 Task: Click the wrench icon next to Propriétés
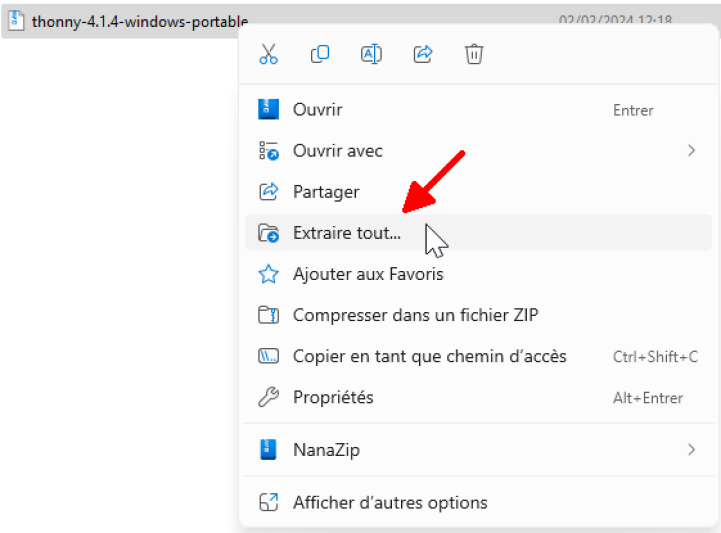268,397
